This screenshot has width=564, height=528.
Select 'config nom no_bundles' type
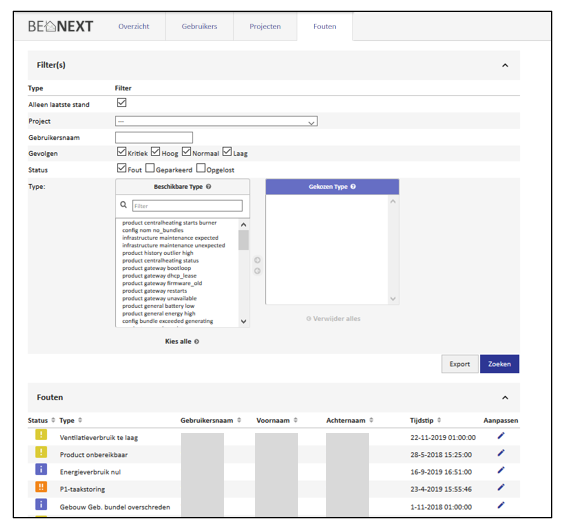(153, 230)
